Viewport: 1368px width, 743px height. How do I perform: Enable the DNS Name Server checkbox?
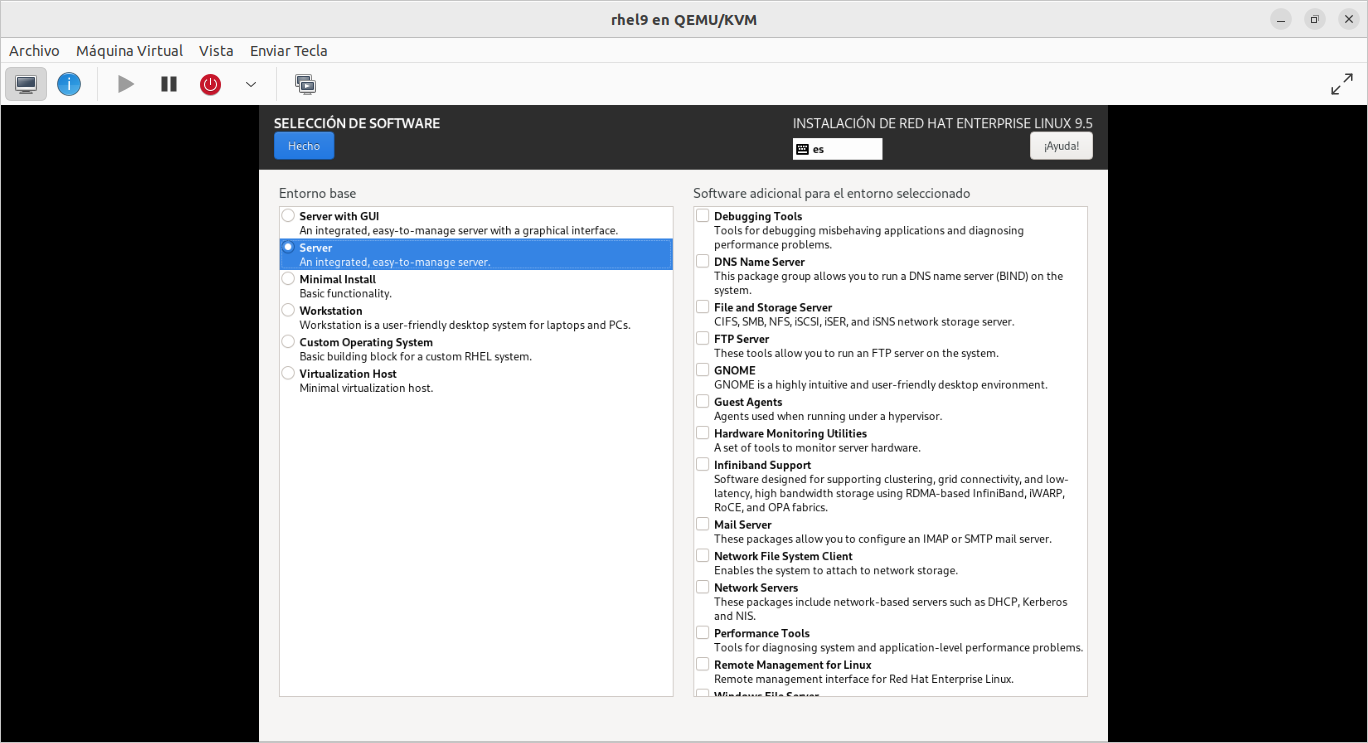[x=703, y=261]
